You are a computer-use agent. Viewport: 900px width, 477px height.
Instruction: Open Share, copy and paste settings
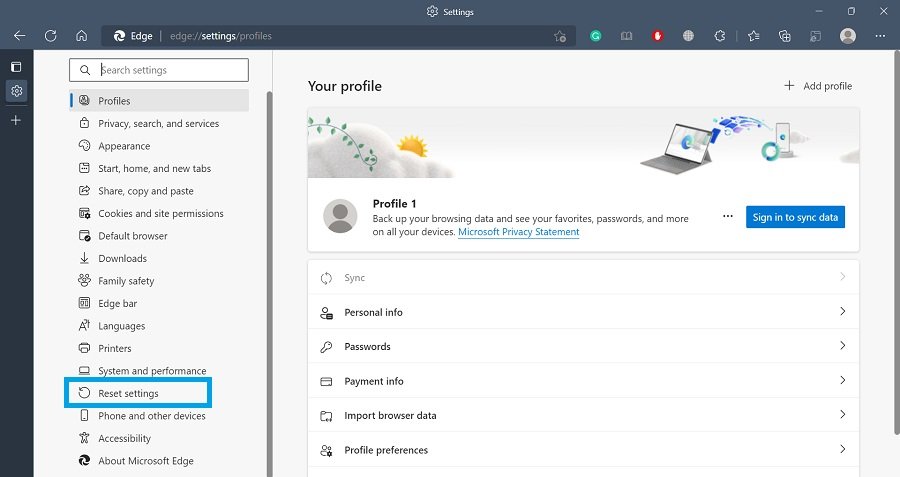[x=146, y=191]
